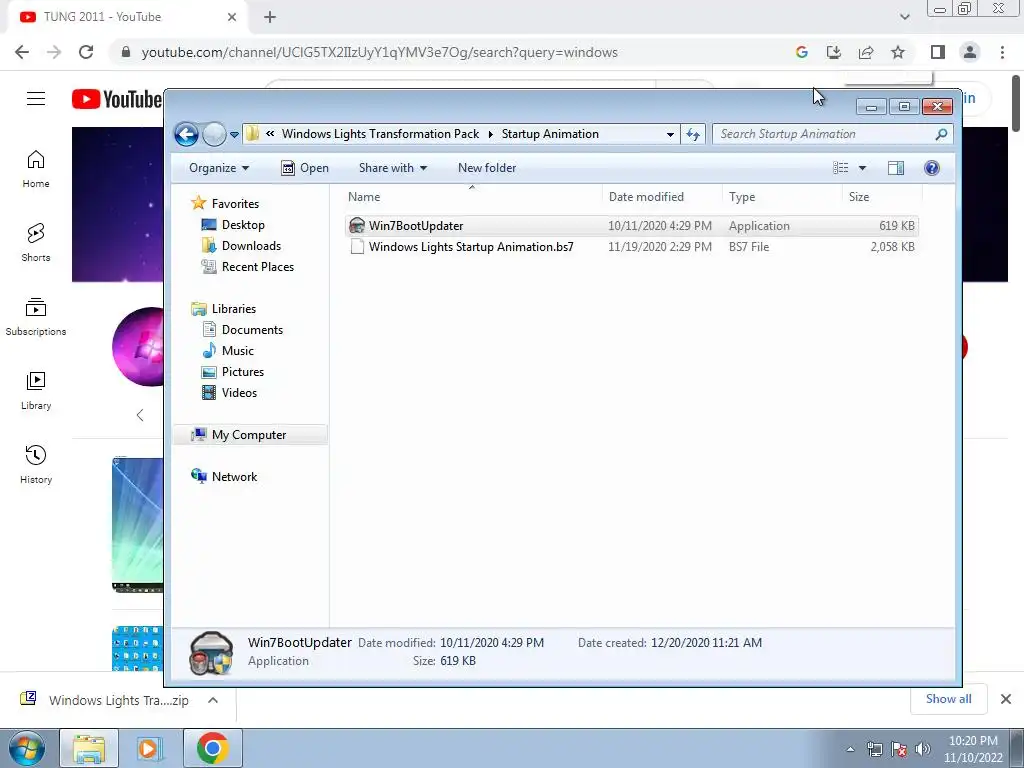
Task: Click Windows Lights Transformation Pack breadcrumb
Action: [381, 134]
